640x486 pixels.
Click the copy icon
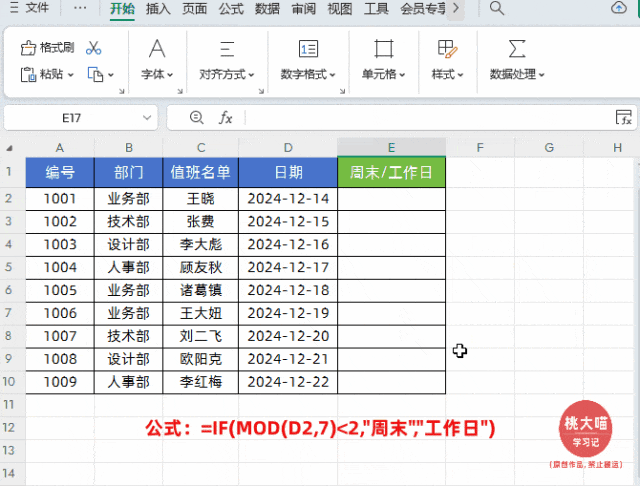coord(96,75)
